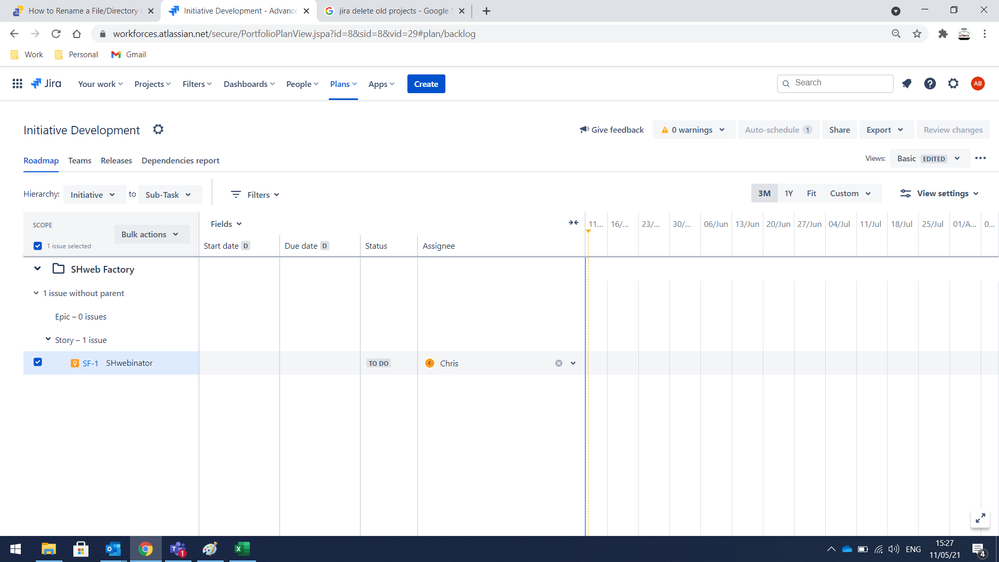
Task: Click the browser zoom magnifier icon
Action: click(896, 34)
